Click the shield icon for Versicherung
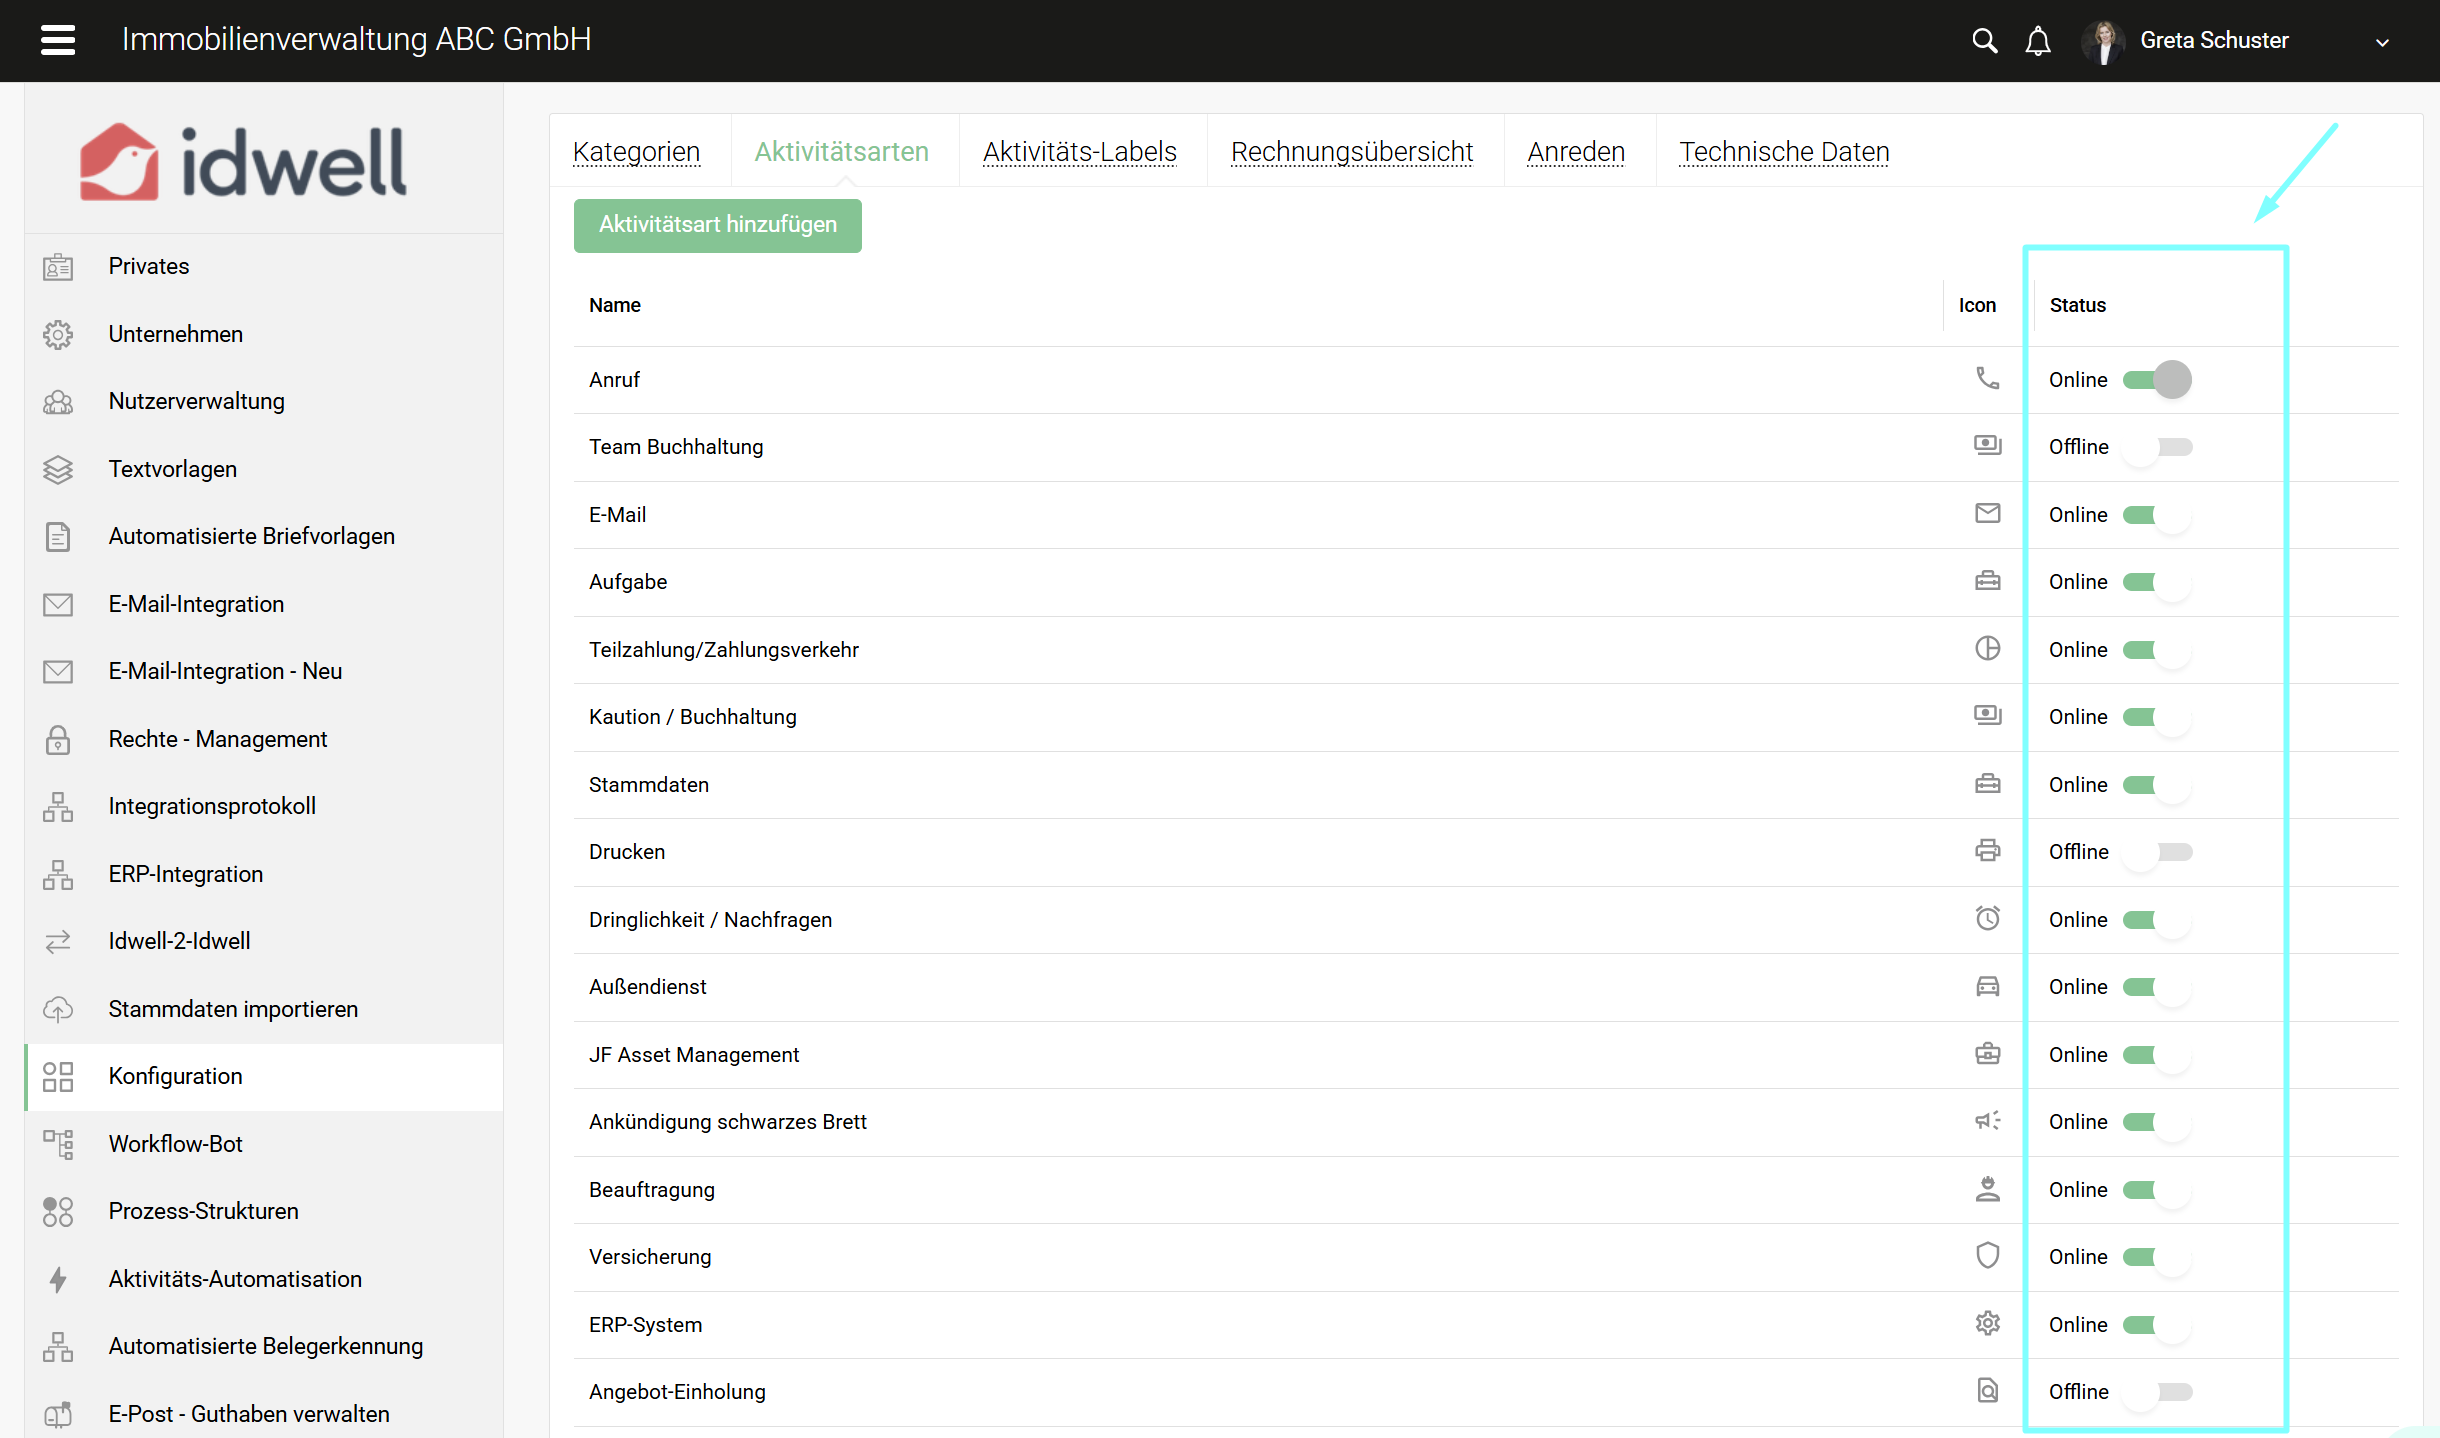The width and height of the screenshot is (2440, 1438). tap(1987, 1256)
